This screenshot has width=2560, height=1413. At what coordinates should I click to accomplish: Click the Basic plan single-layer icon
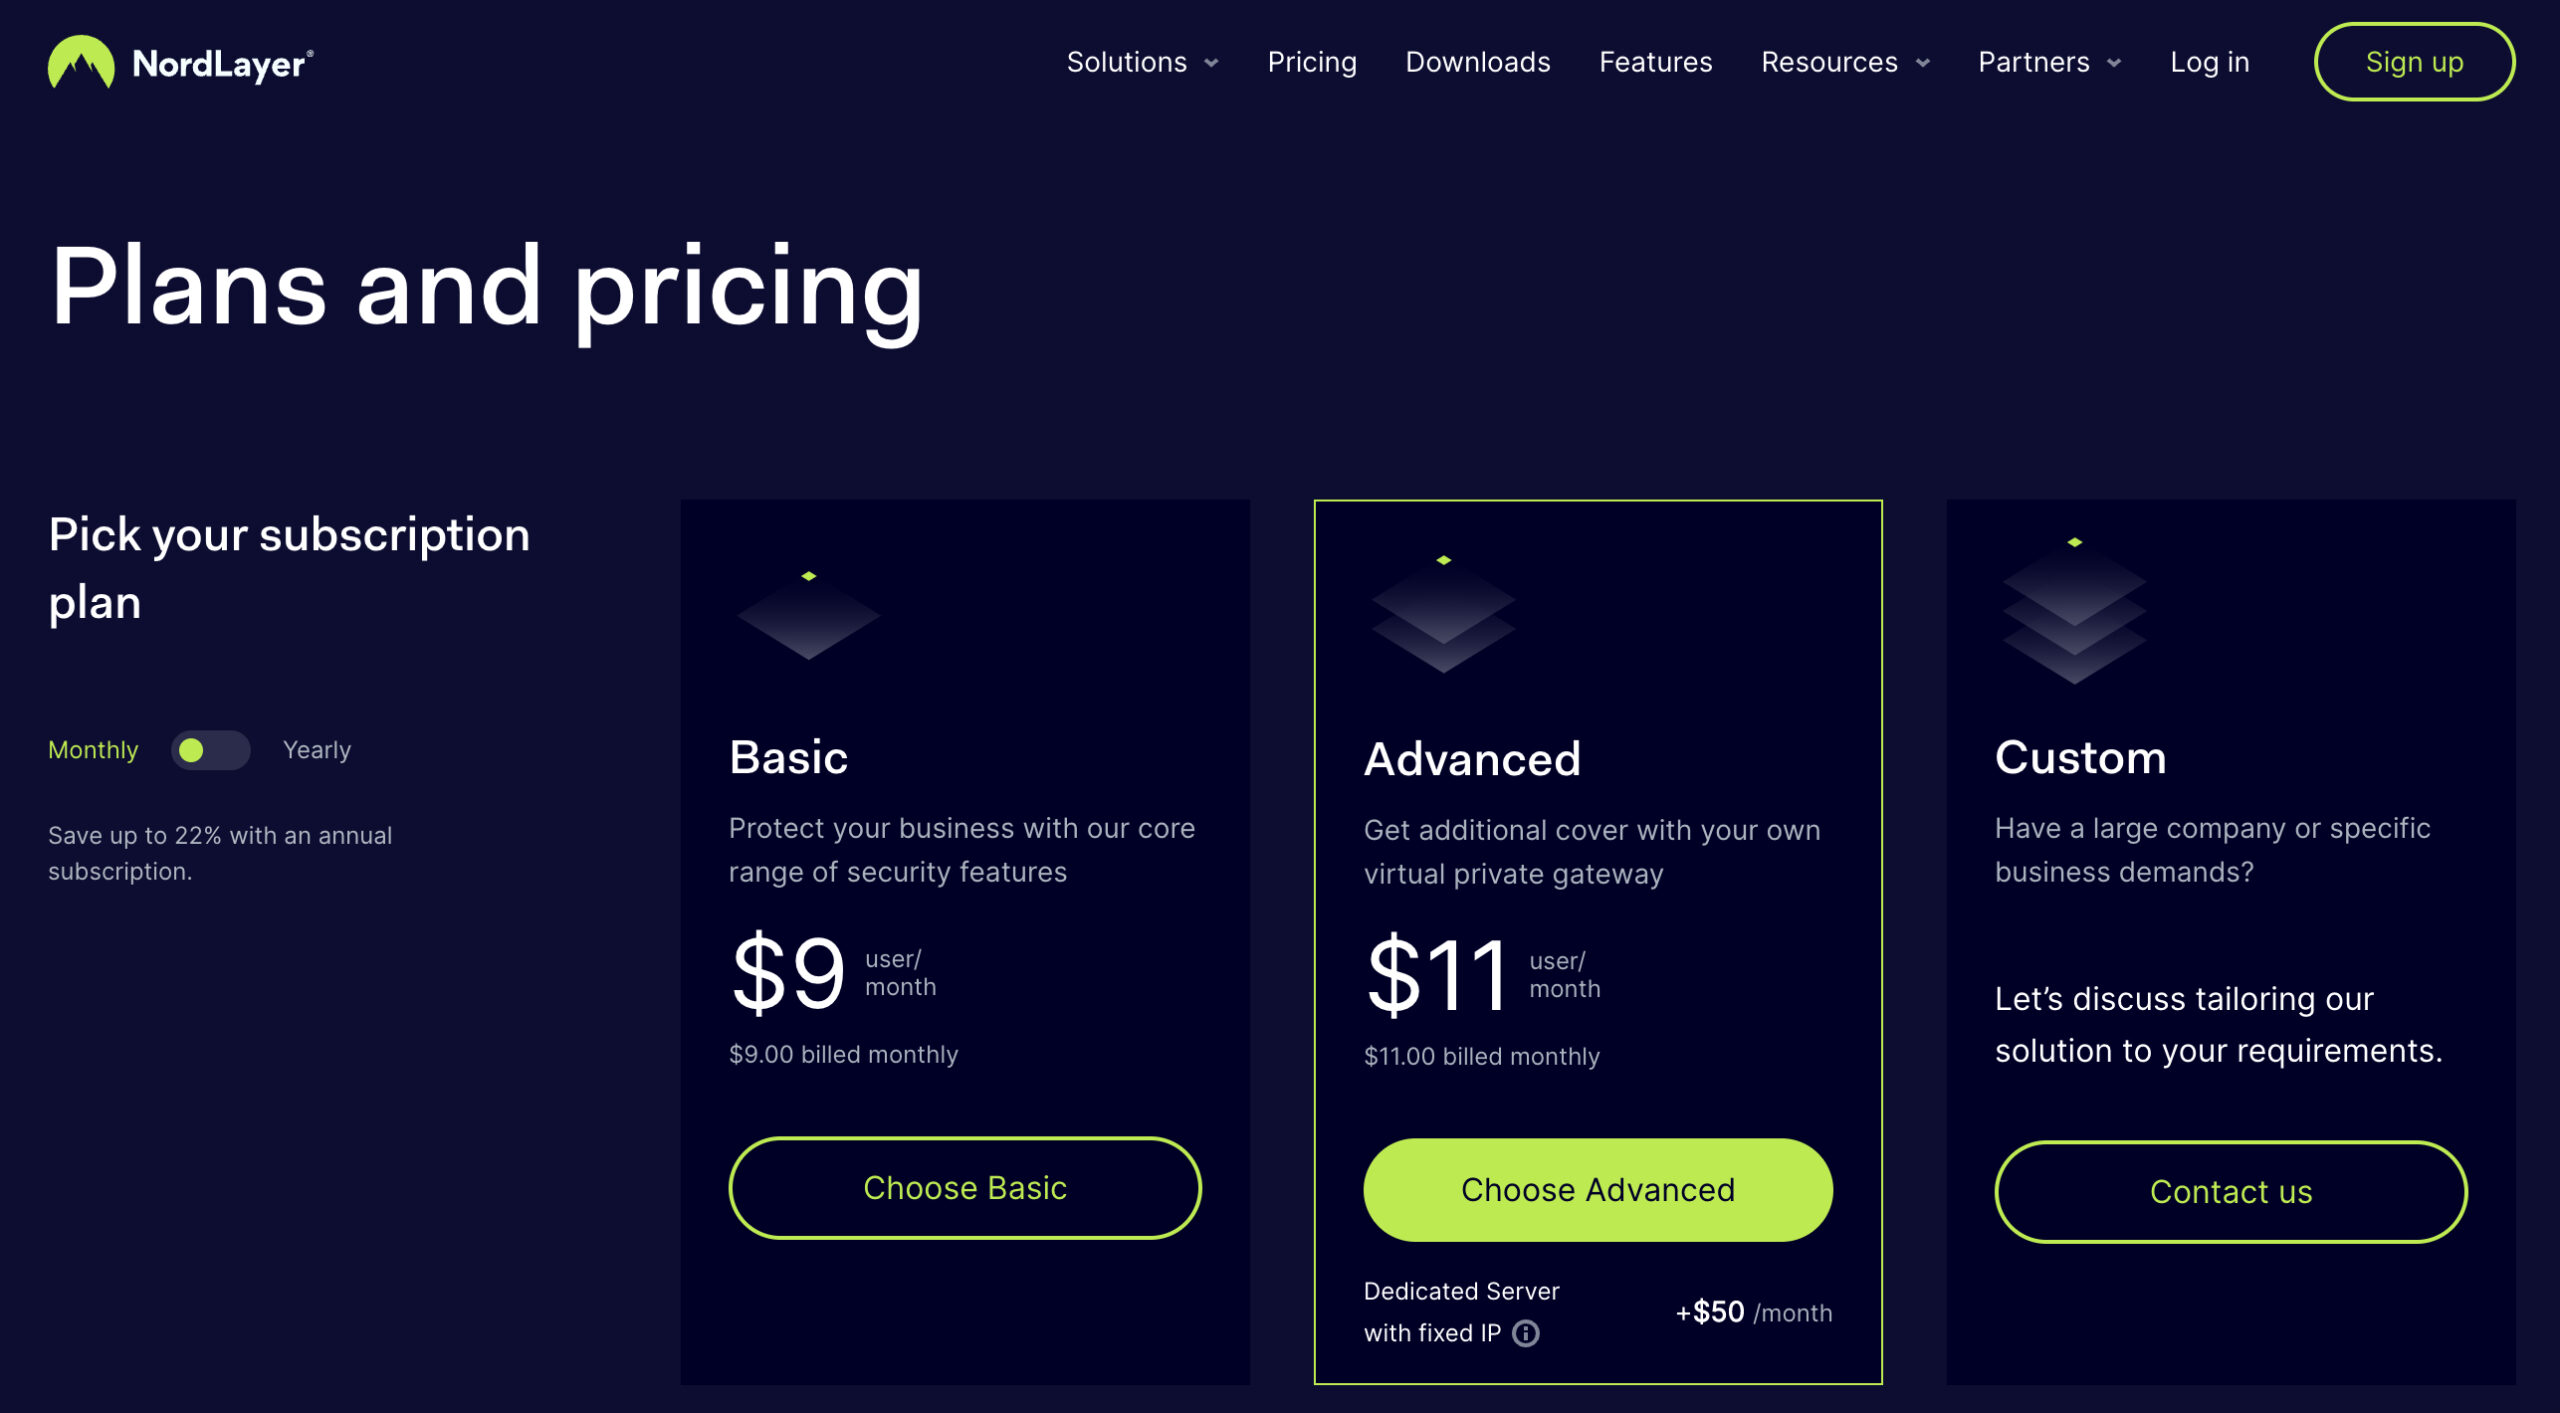(808, 615)
